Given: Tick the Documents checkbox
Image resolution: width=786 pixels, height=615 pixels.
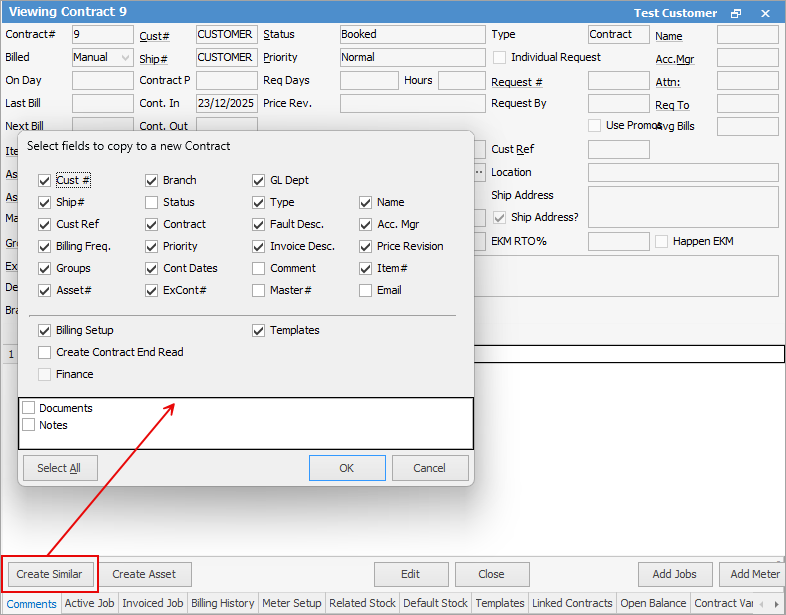Looking at the screenshot, I should coord(29,408).
